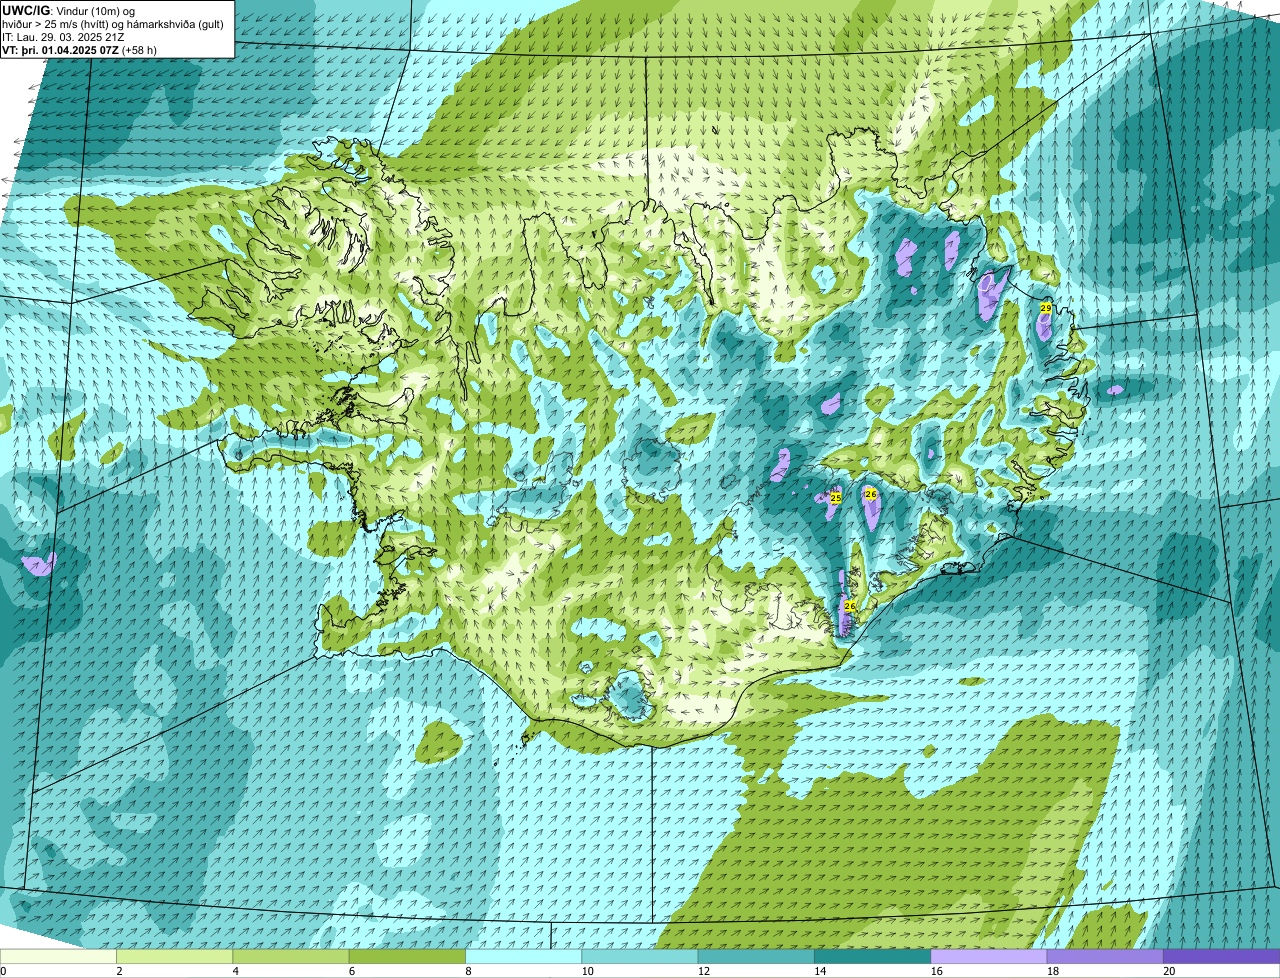The height and width of the screenshot is (978, 1280).
Task: Click the legend scale value 16
Action: (x=936, y=971)
